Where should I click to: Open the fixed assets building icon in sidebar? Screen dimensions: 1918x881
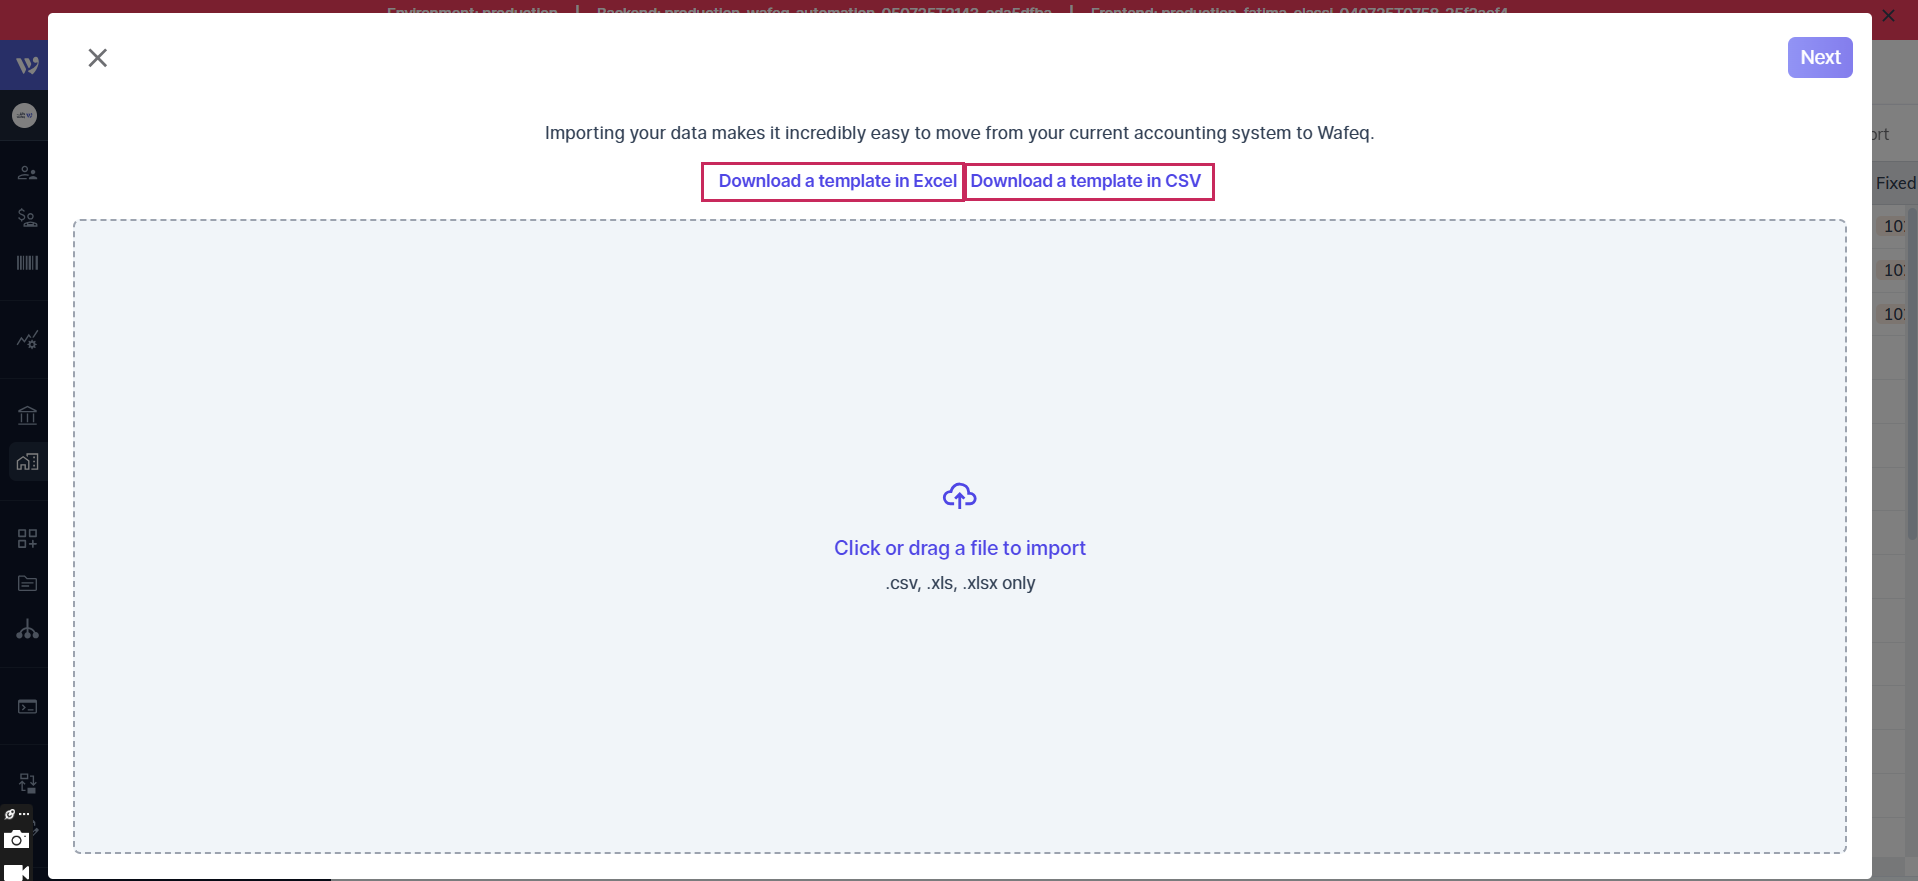coord(27,461)
